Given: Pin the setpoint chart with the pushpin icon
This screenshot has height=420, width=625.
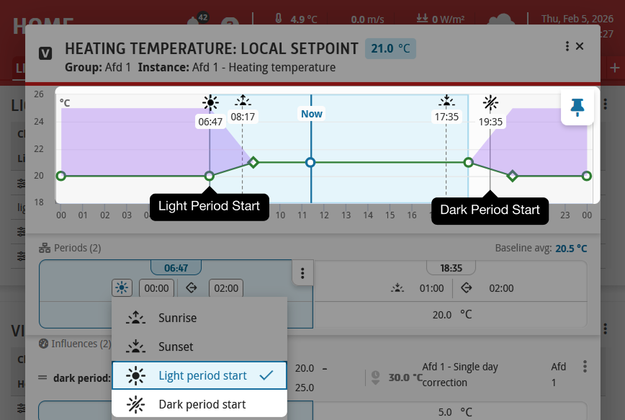Looking at the screenshot, I should [x=577, y=107].
